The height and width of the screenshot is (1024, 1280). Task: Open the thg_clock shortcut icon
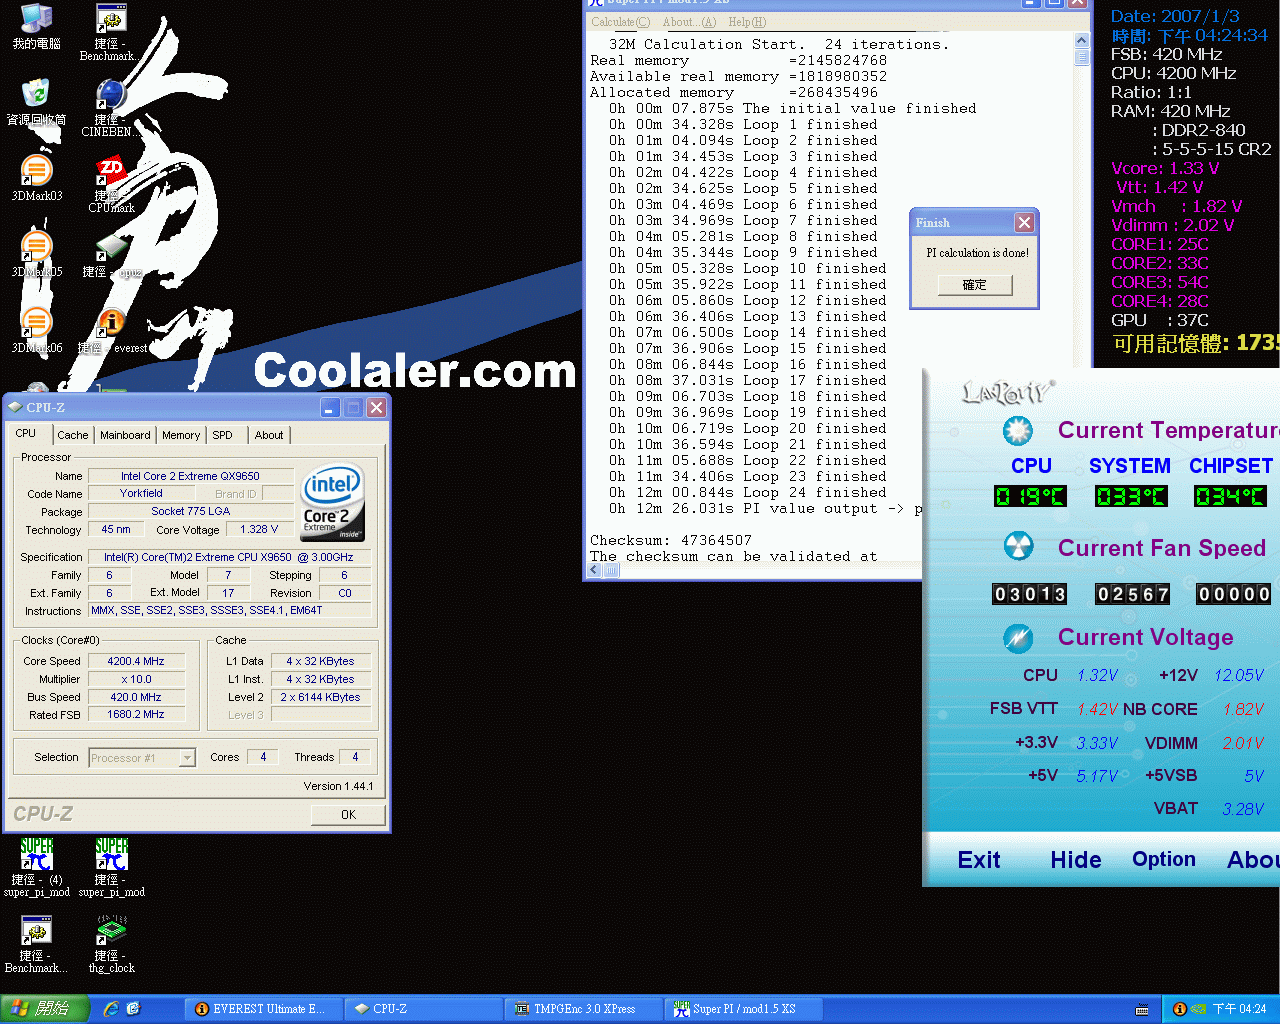tap(111, 944)
